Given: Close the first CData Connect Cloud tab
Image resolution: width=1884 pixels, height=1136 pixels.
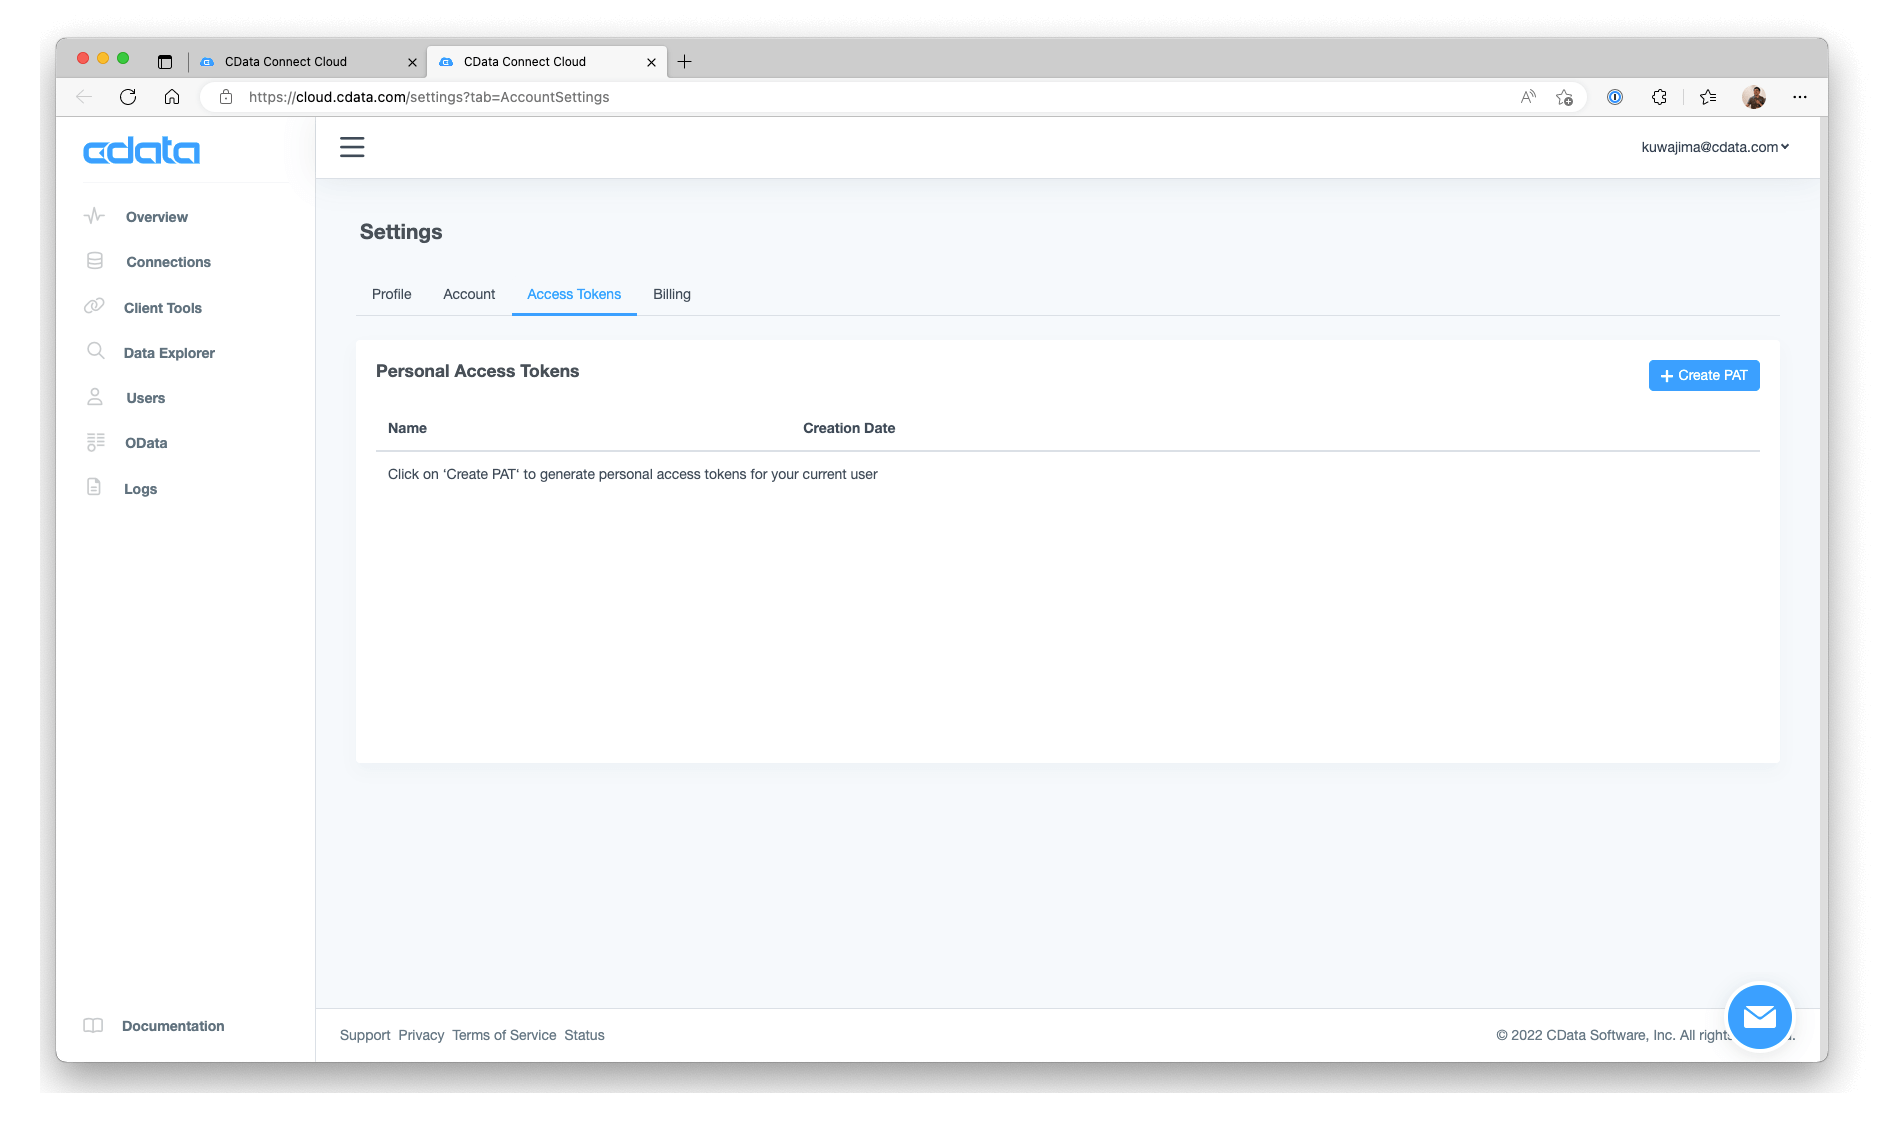Looking at the screenshot, I should click(x=412, y=62).
